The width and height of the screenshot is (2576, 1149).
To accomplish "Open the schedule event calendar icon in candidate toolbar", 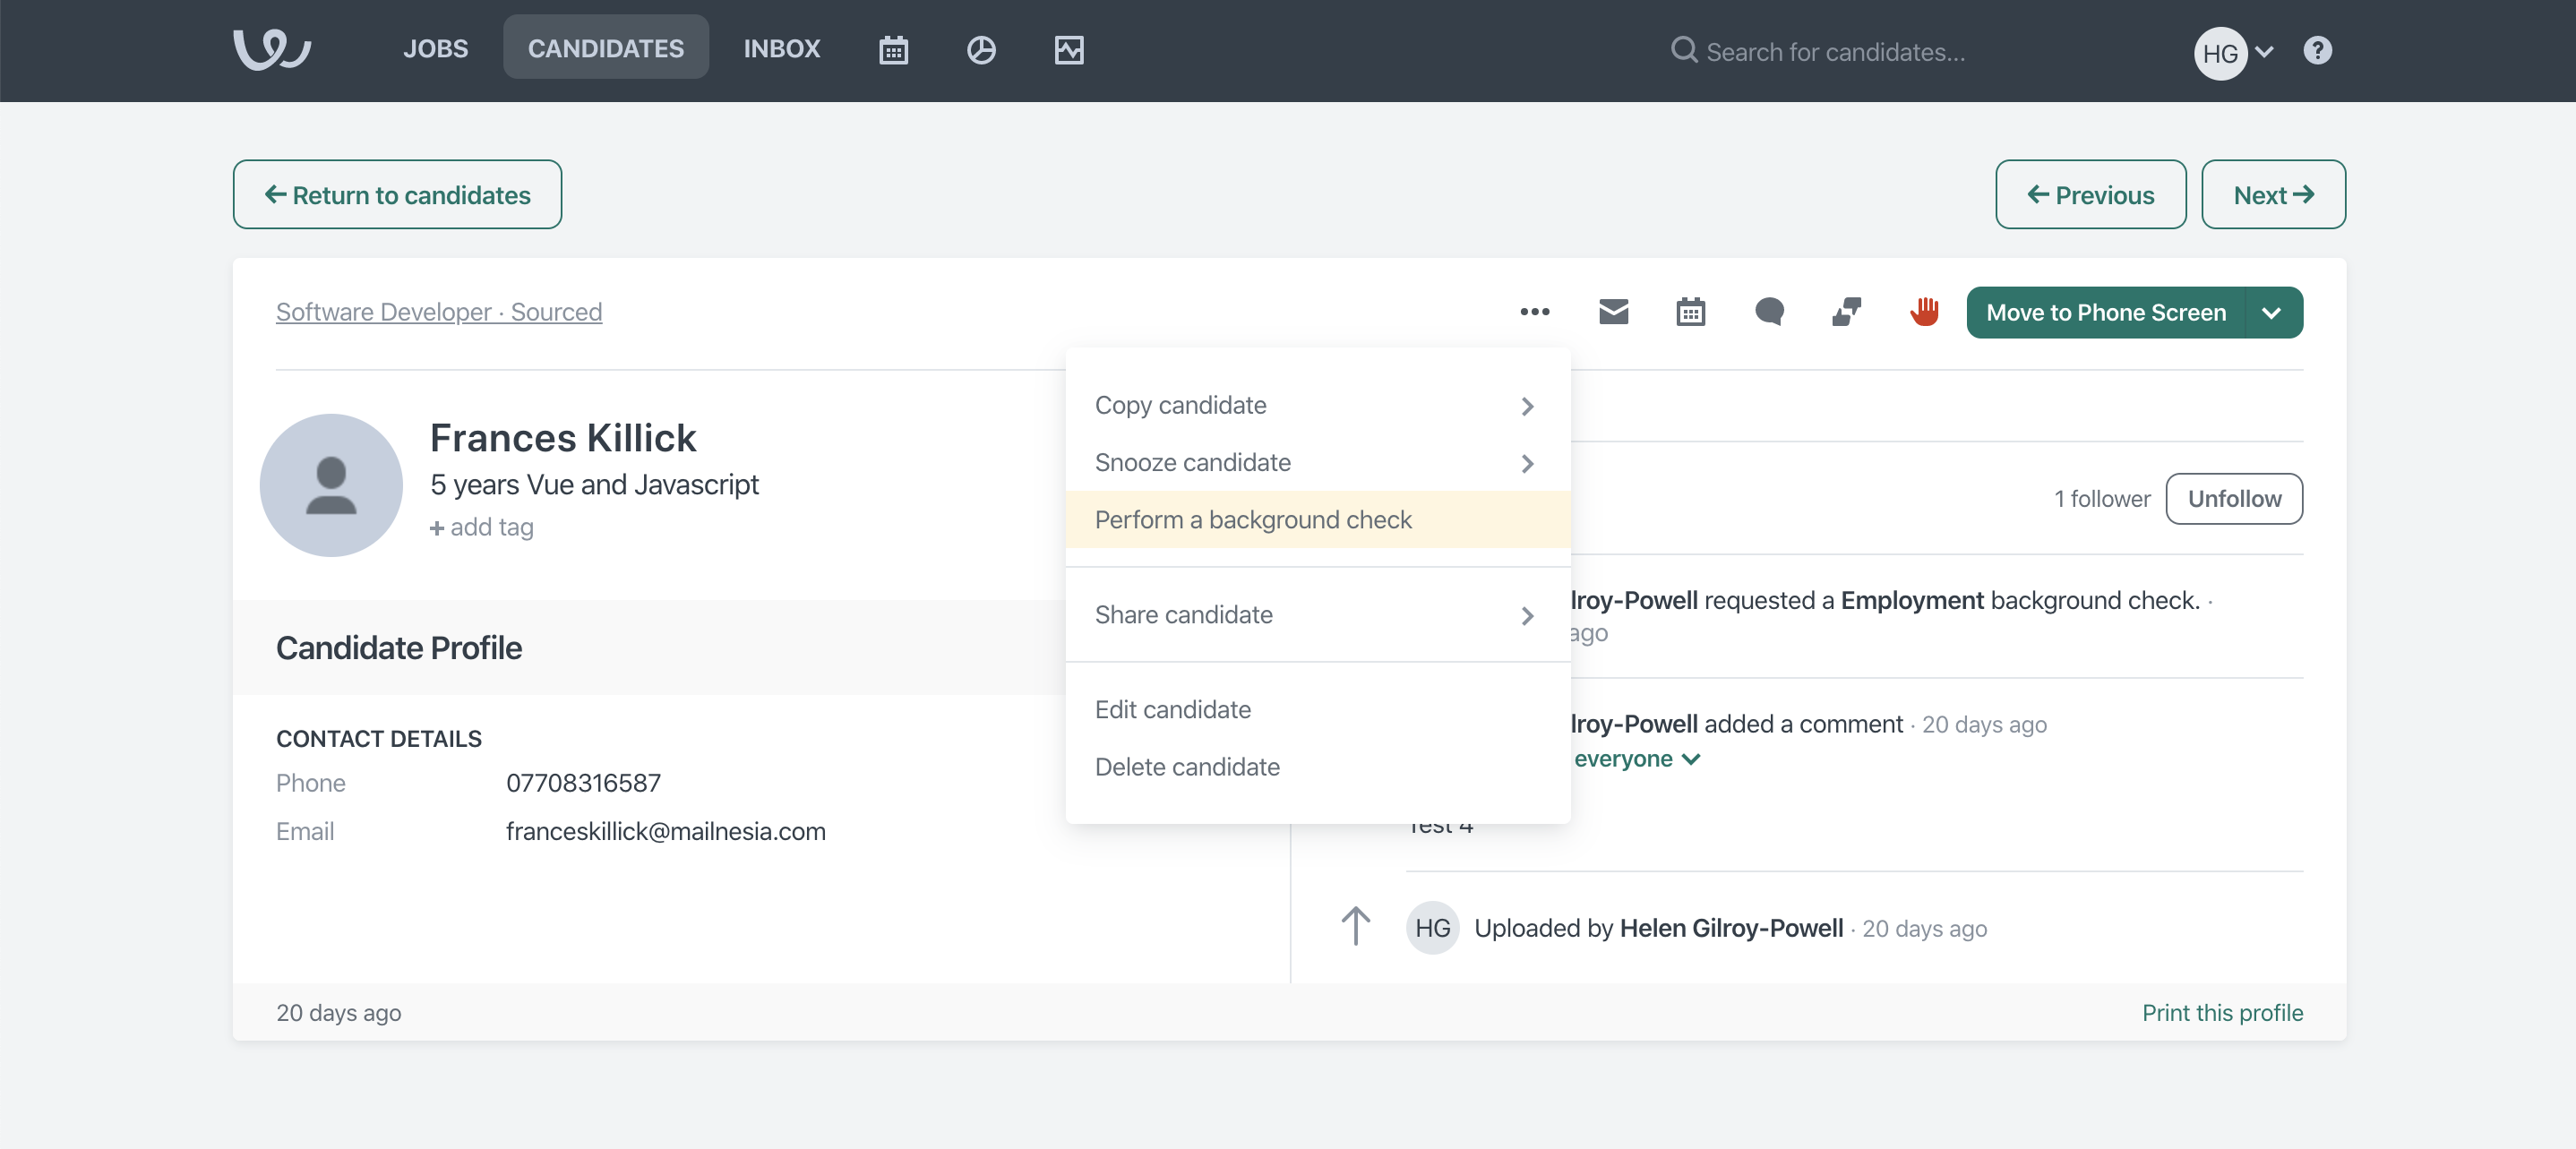I will click(x=1690, y=312).
